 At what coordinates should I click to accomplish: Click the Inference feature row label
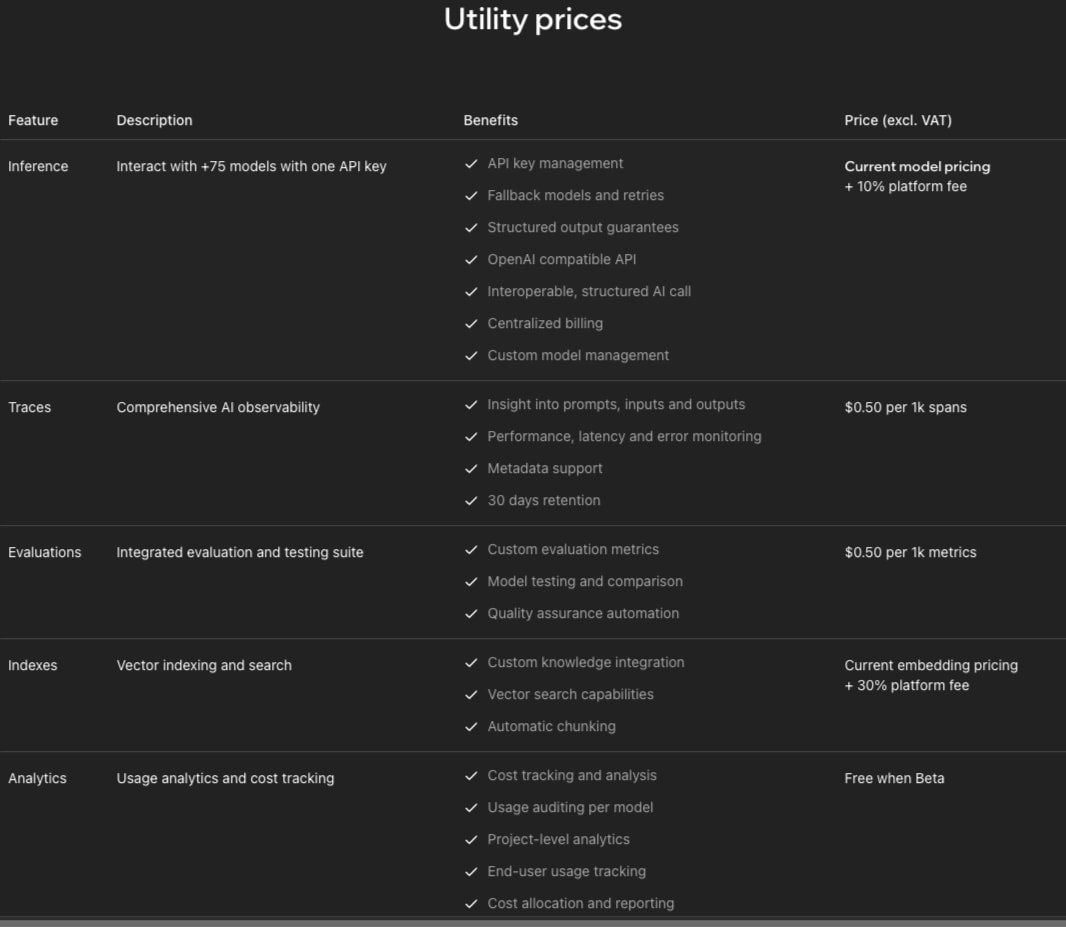pyautogui.click(x=38, y=167)
